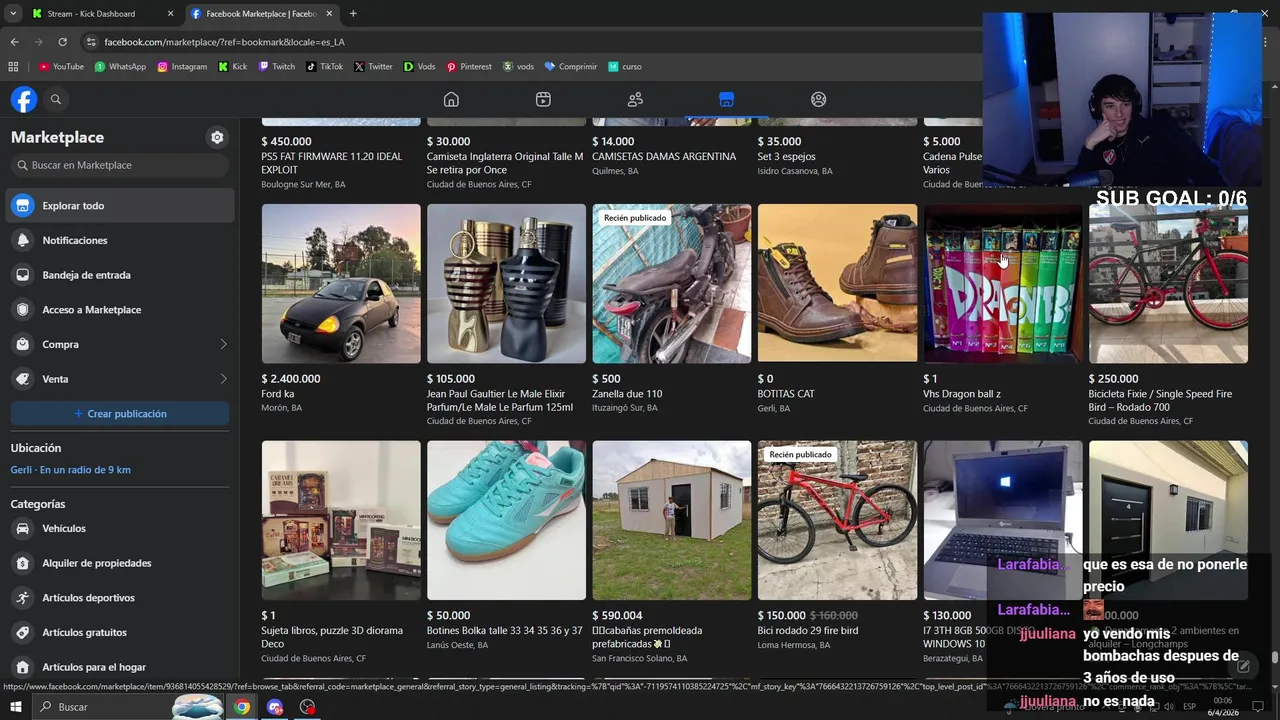Open Sujeta libros puzzle 3D listing photo
The height and width of the screenshot is (720, 1280).
coord(341,520)
